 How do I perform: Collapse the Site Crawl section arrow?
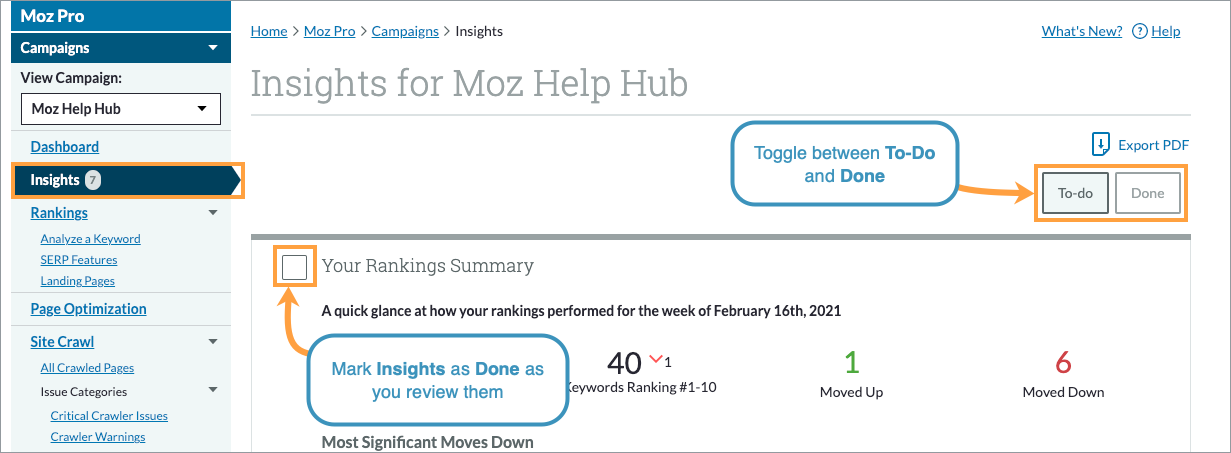212,342
